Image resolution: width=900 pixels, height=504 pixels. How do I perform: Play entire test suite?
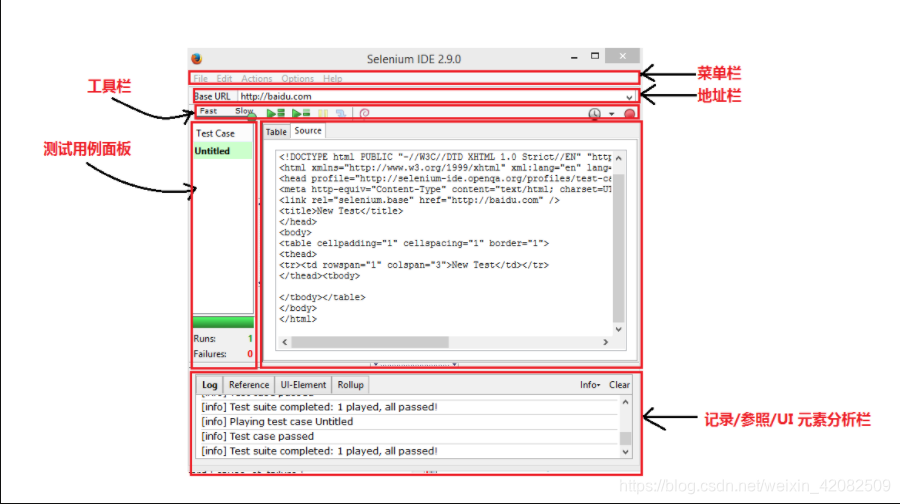[x=276, y=114]
